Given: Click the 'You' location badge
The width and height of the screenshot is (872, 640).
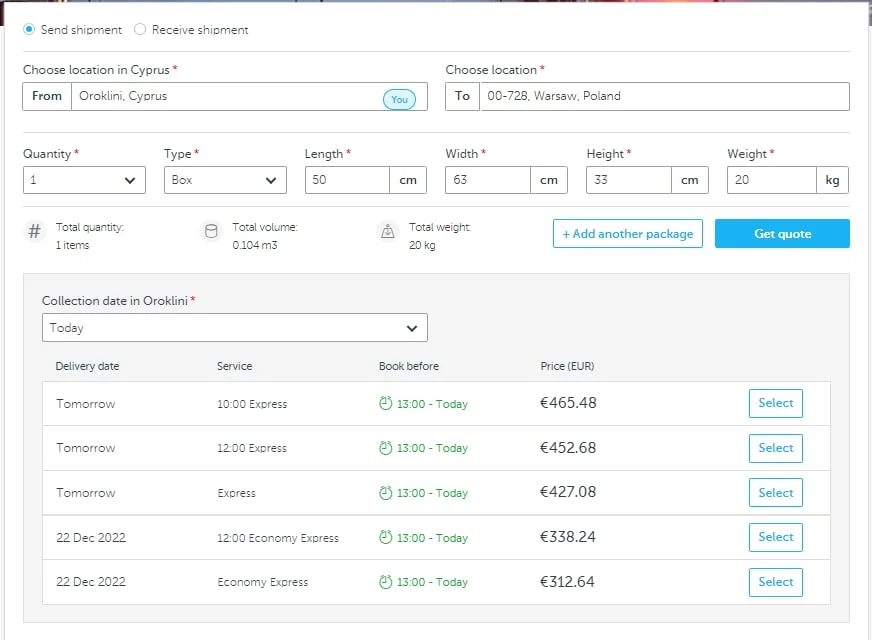Looking at the screenshot, I should click(399, 99).
